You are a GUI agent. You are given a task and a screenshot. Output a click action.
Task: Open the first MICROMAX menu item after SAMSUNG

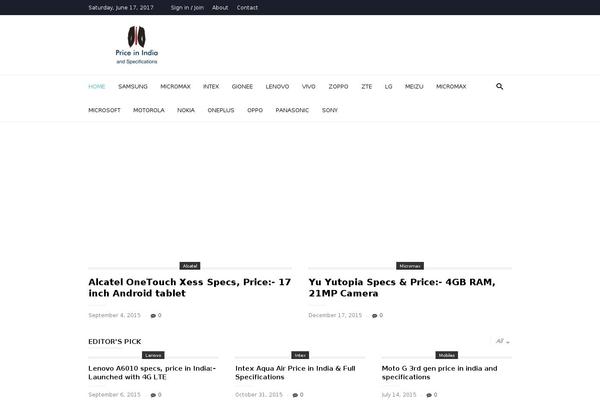point(175,87)
